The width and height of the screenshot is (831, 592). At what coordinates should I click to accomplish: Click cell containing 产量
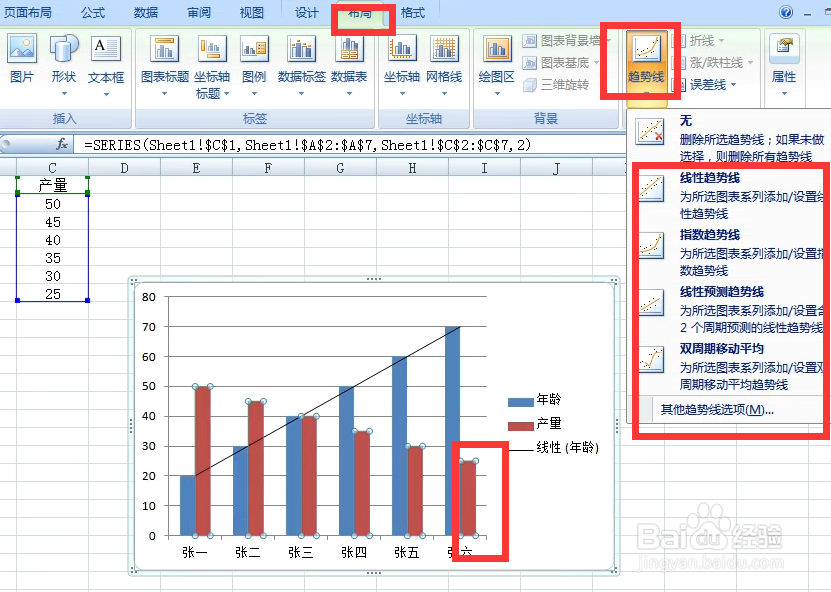(x=52, y=185)
